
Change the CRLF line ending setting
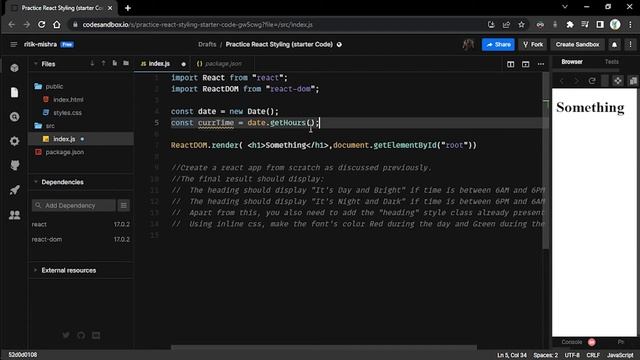(593, 355)
